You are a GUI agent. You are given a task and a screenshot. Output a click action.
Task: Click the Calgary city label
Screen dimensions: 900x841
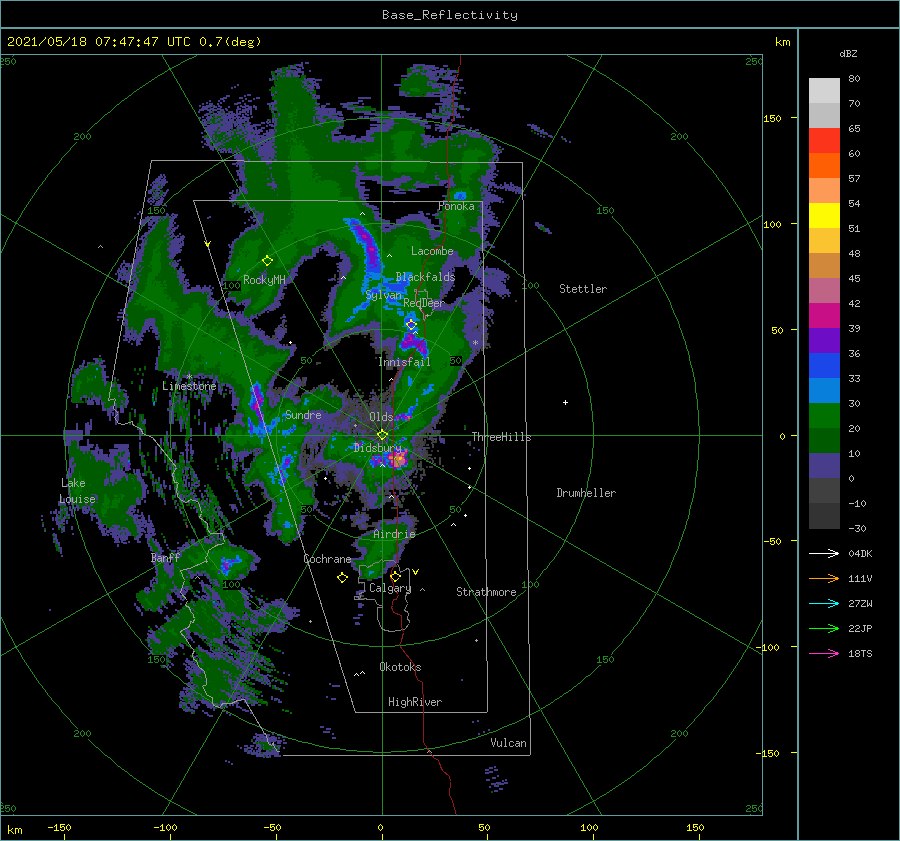click(390, 588)
